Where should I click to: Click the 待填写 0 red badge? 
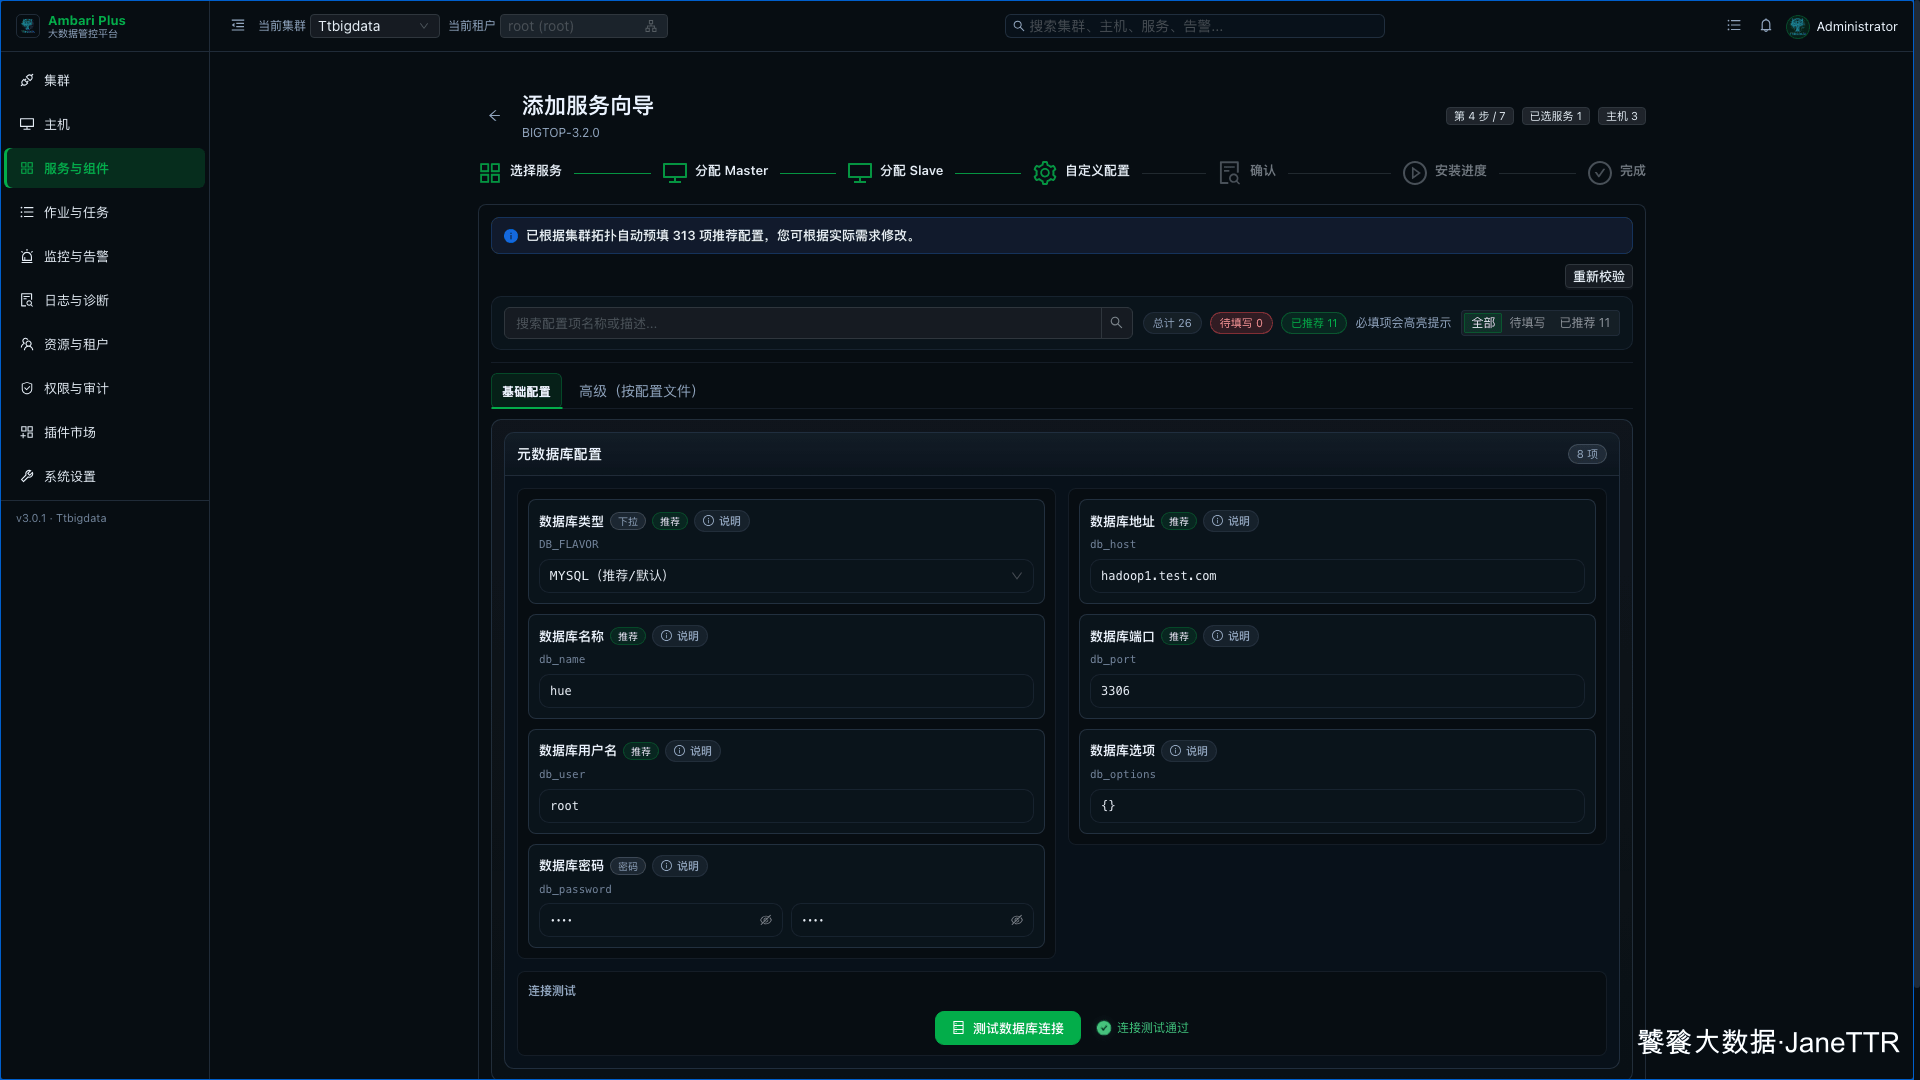[x=1241, y=323]
